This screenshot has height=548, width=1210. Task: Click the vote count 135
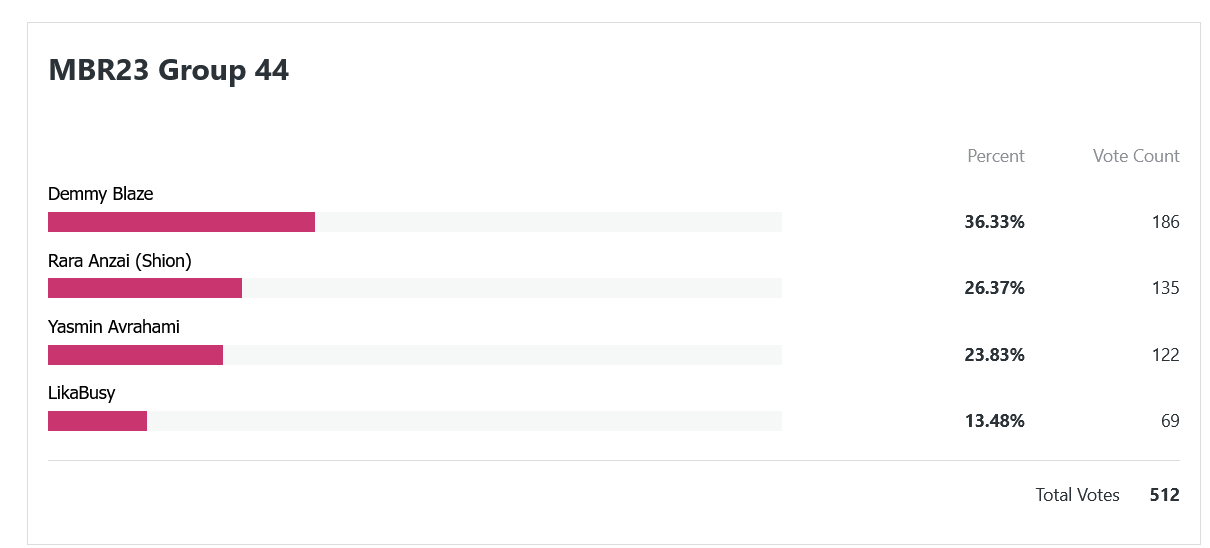point(1166,288)
